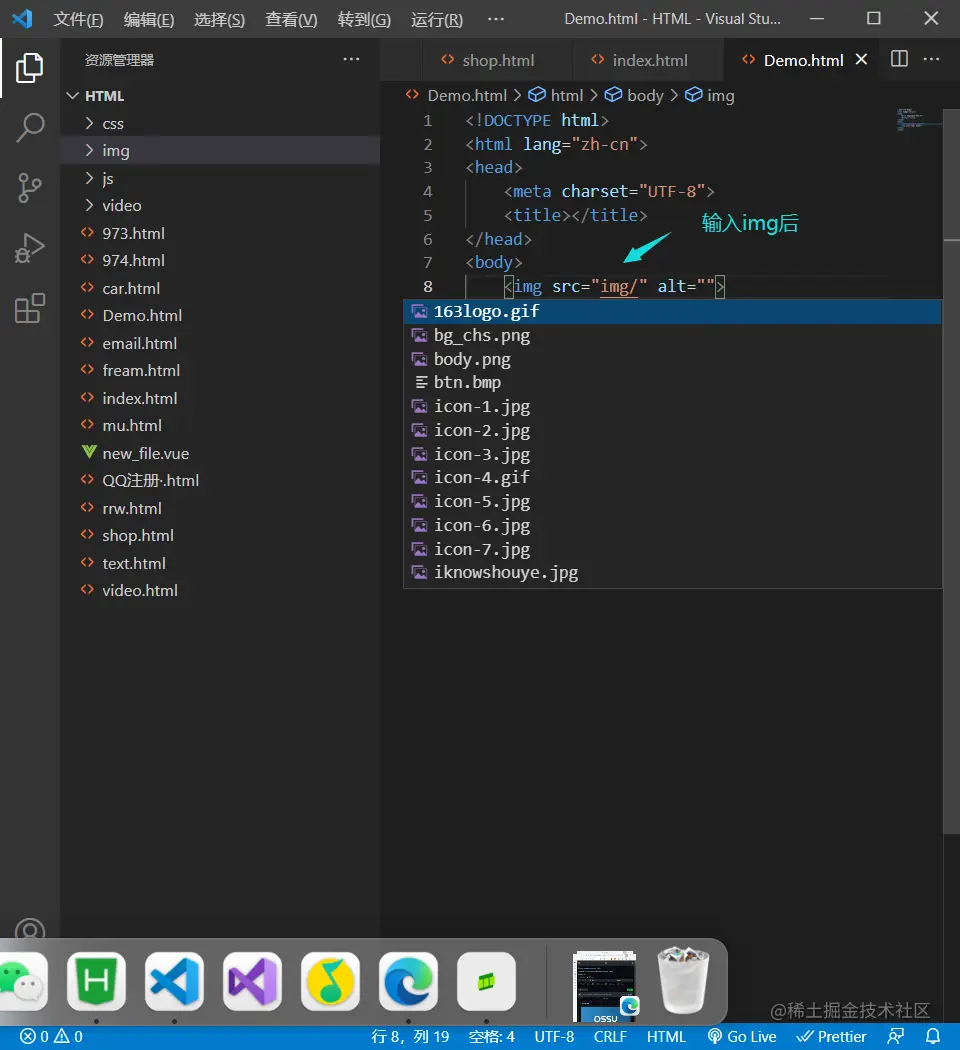Change line ending via CRLF
Screen dimensions: 960x1050
(610, 1037)
